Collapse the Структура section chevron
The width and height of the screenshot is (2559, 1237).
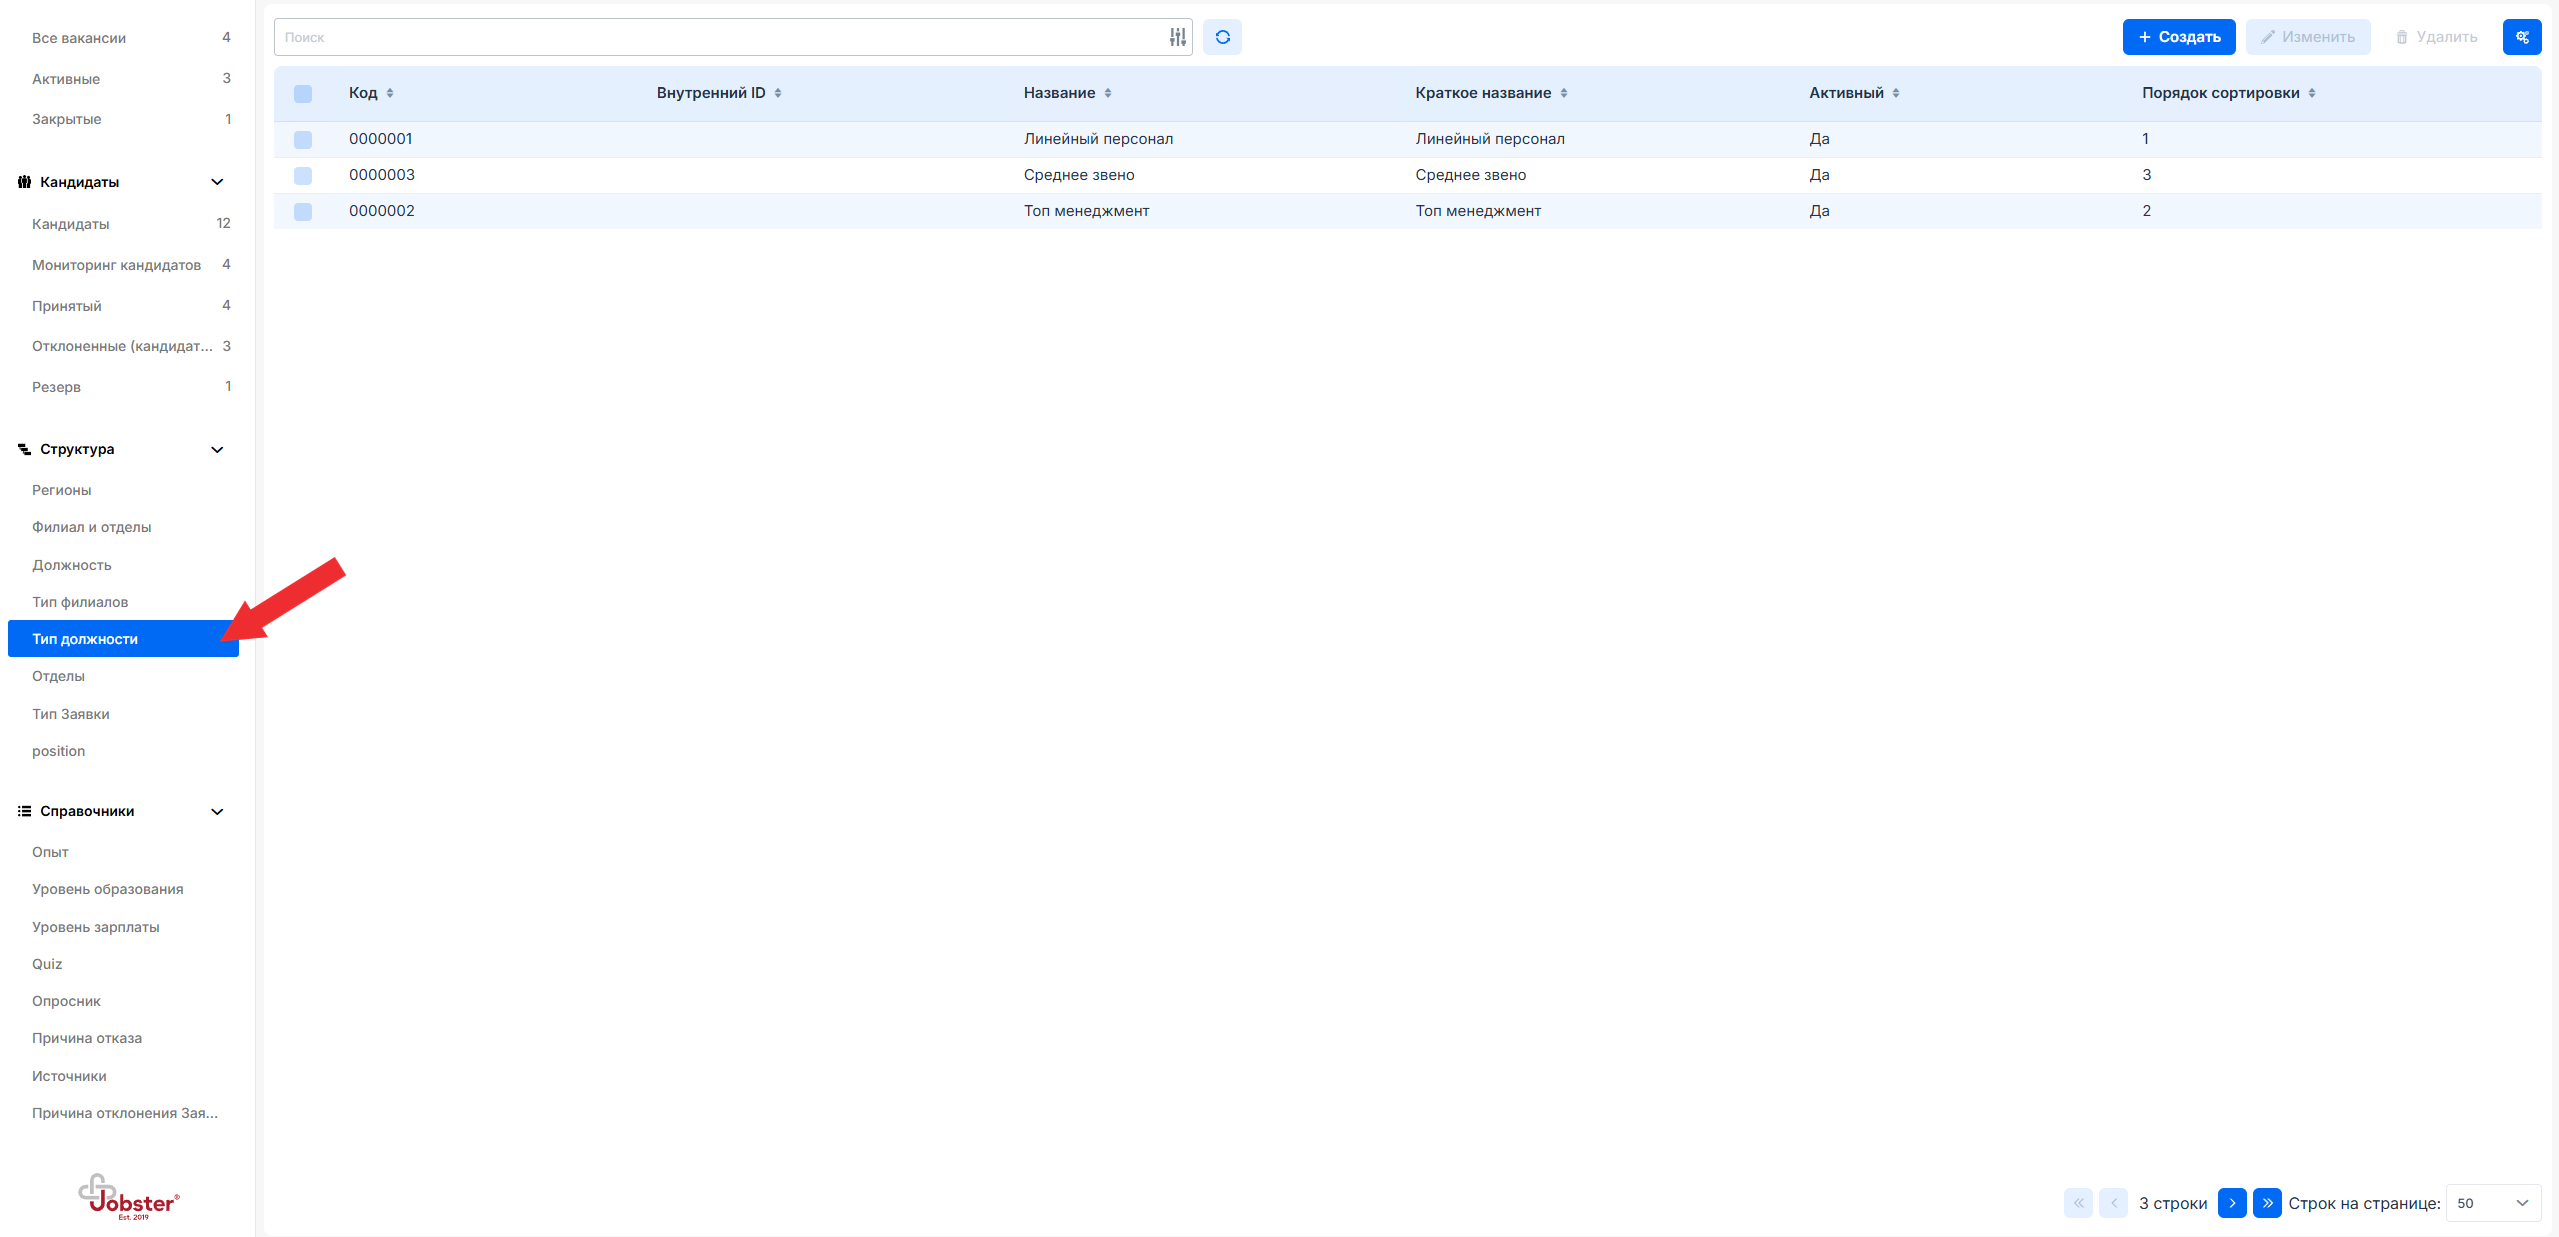(x=217, y=449)
